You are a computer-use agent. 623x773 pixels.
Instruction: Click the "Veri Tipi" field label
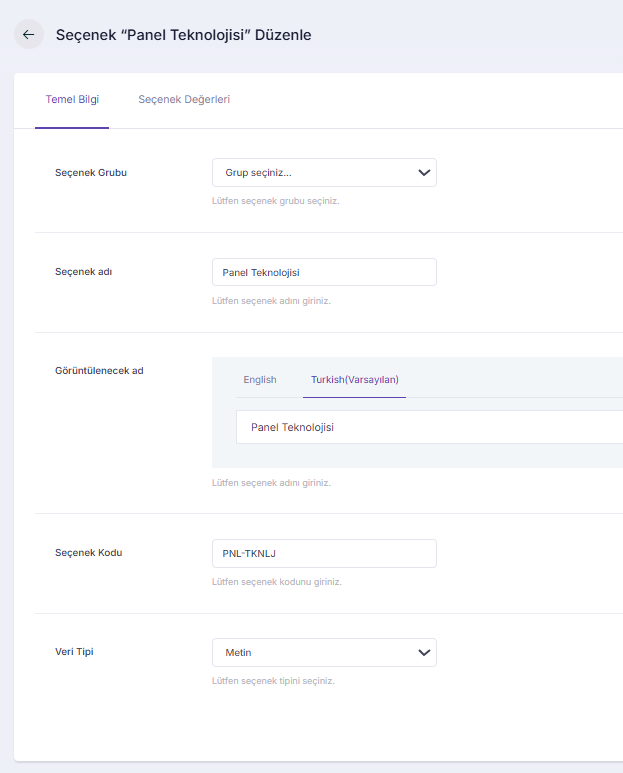pos(76,652)
